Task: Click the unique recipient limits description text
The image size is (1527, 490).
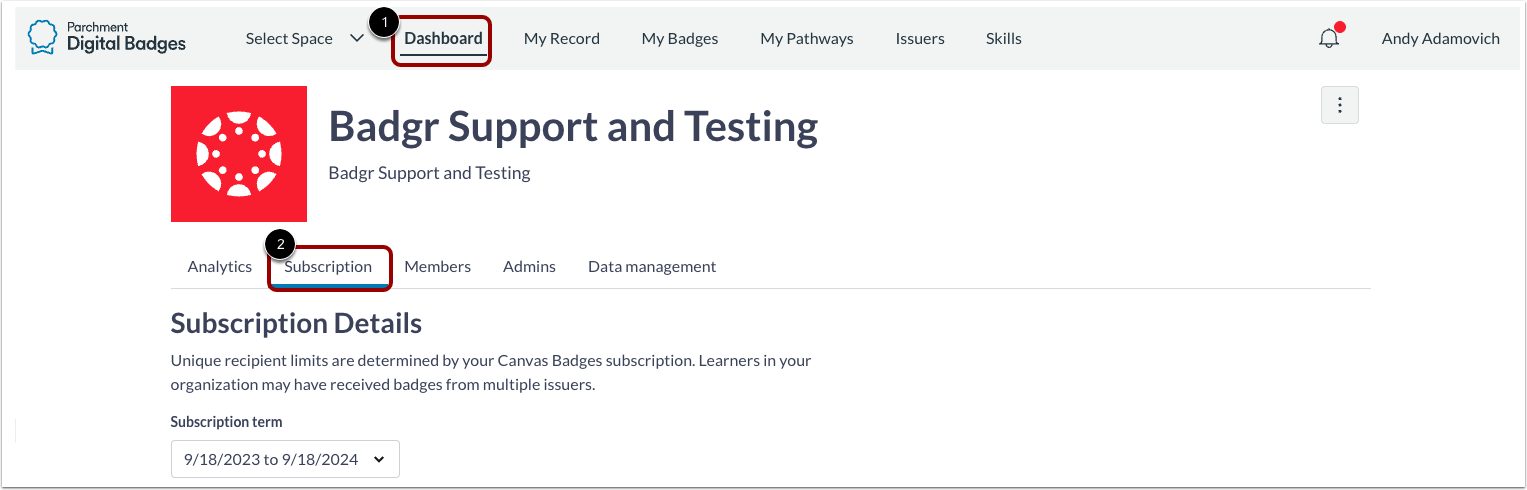Action: (x=491, y=372)
